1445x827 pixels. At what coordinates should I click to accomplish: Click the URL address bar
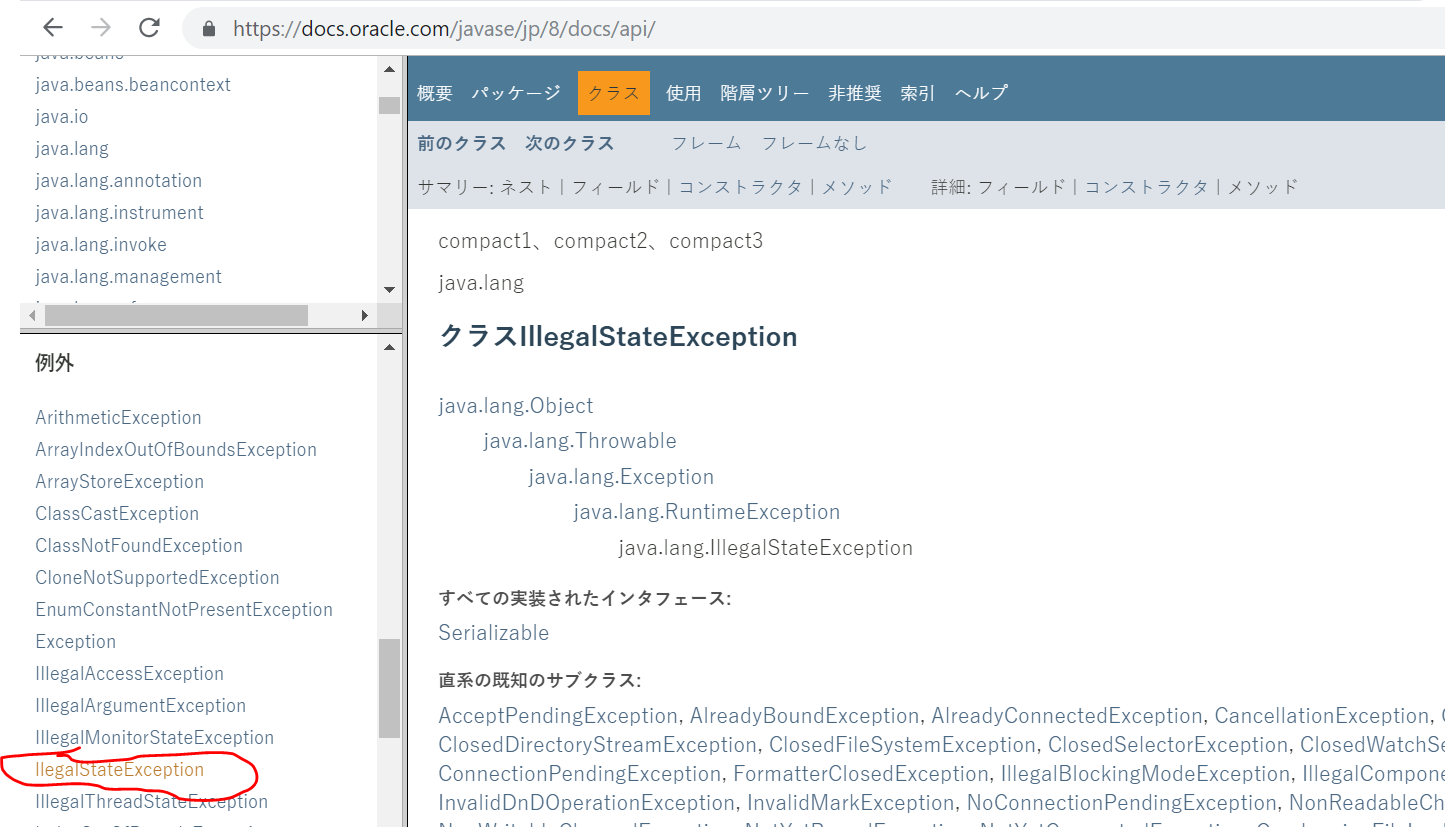pyautogui.click(x=700, y=29)
